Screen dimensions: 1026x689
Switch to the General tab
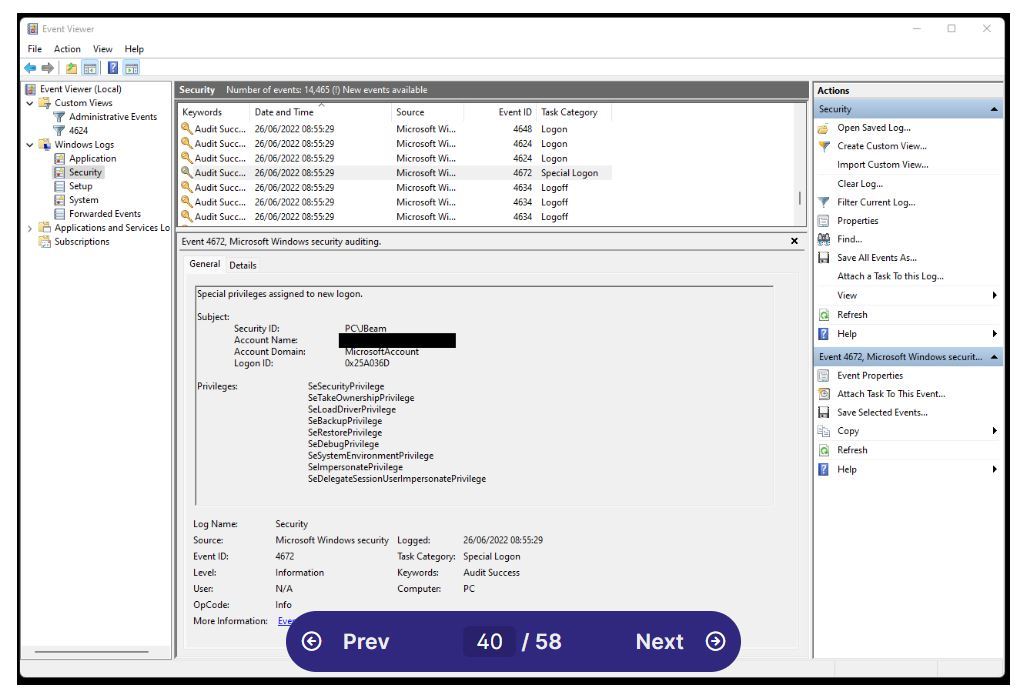tap(205, 264)
